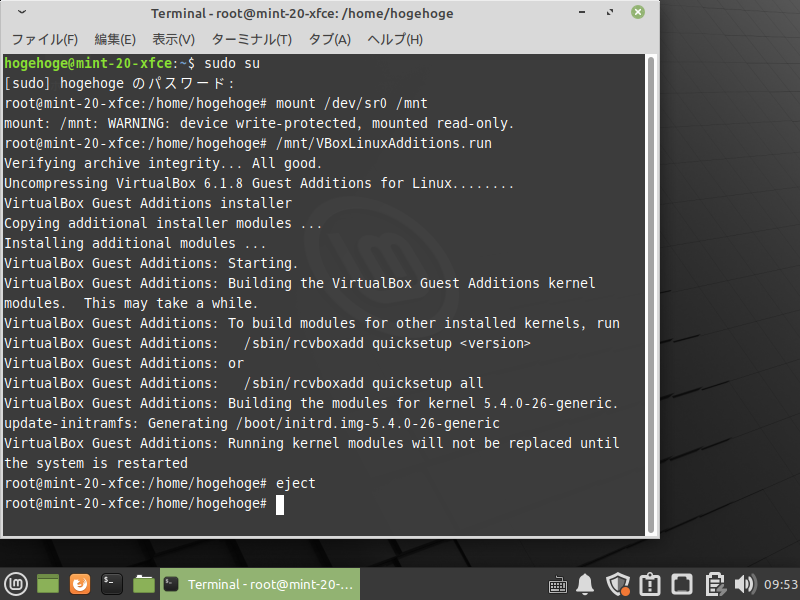The height and width of the screenshot is (600, 800).
Task: Click 'mount /dev/sr0 /mnt' command text
Action: click(x=352, y=103)
